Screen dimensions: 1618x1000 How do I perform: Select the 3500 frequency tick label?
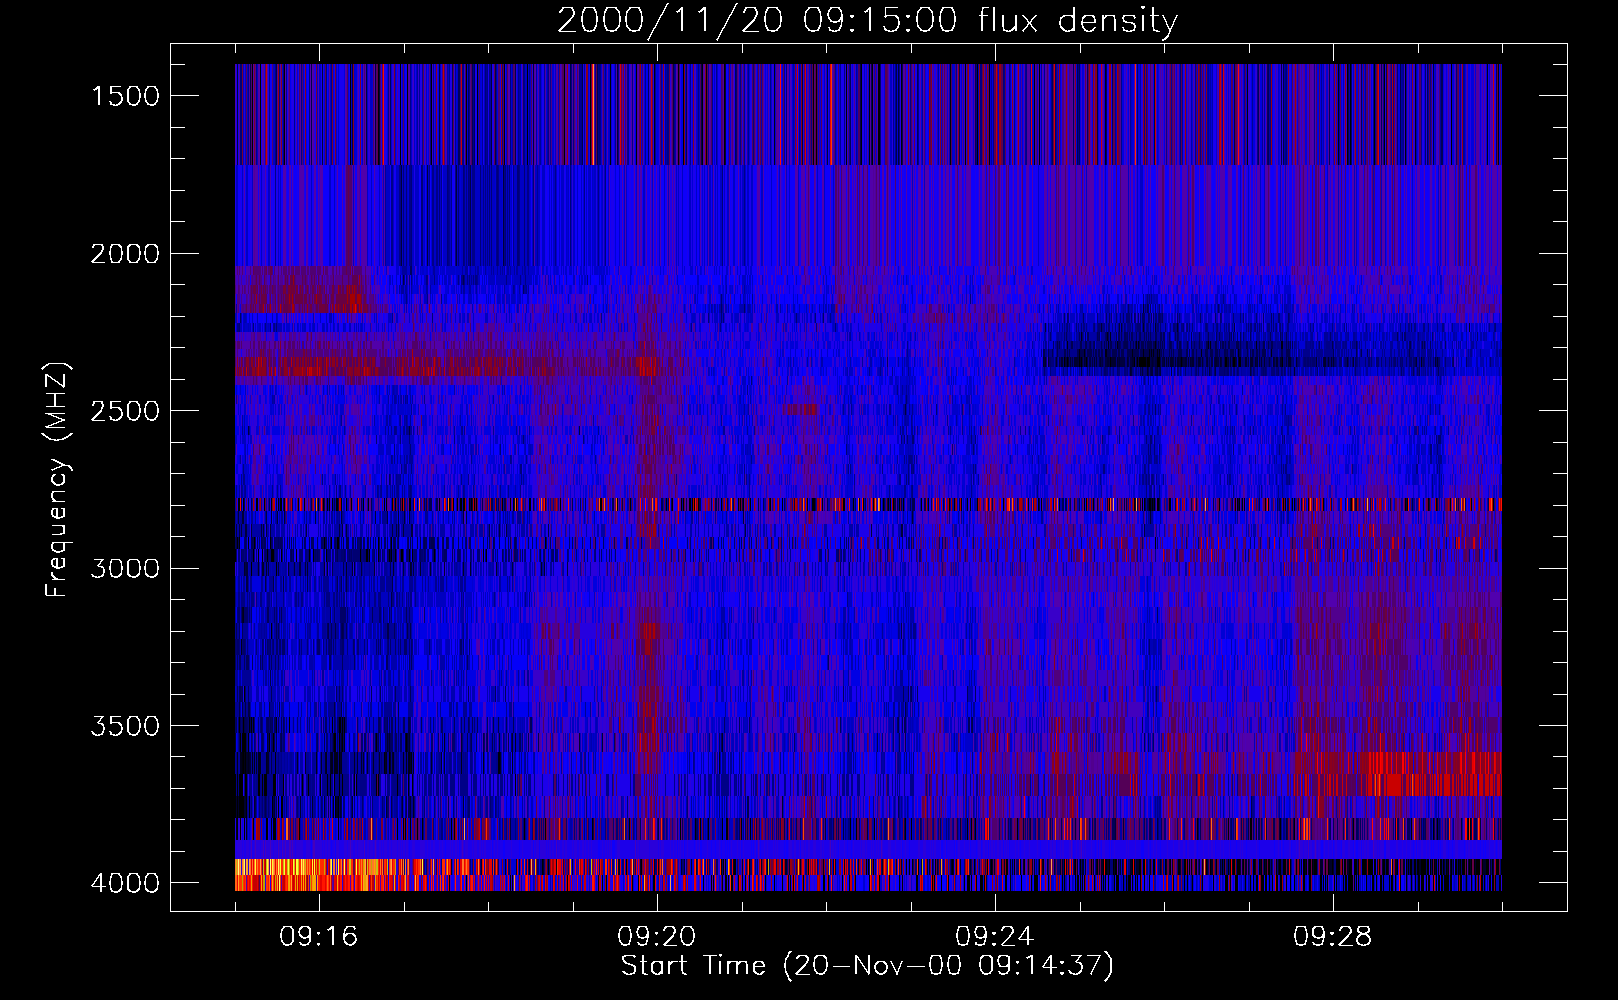(125, 726)
